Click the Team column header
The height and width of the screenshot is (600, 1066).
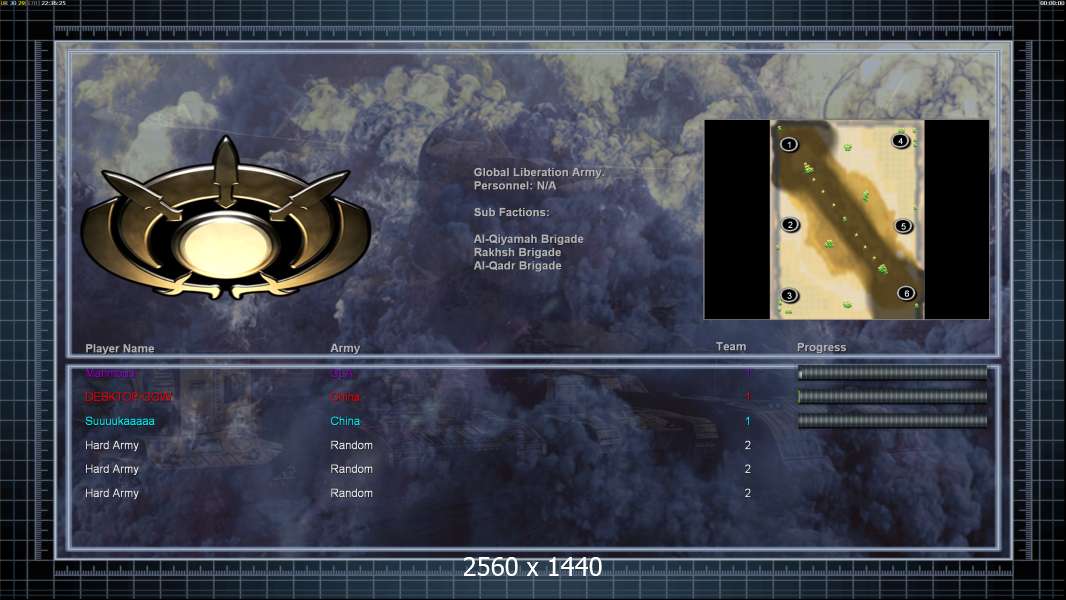(731, 347)
